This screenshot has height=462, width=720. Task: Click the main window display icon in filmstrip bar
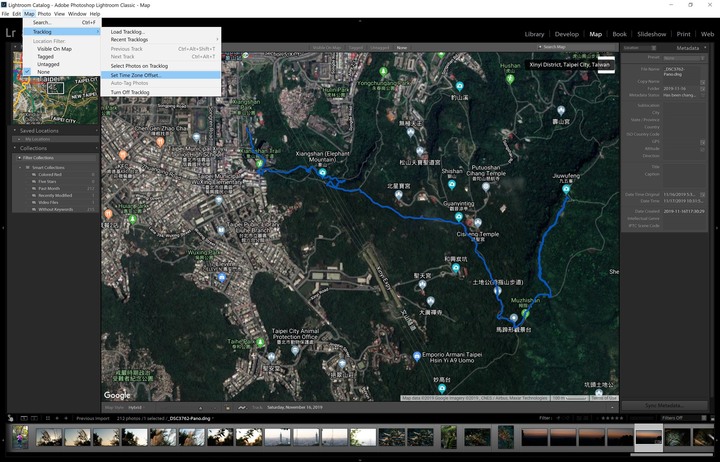[x=23, y=418]
